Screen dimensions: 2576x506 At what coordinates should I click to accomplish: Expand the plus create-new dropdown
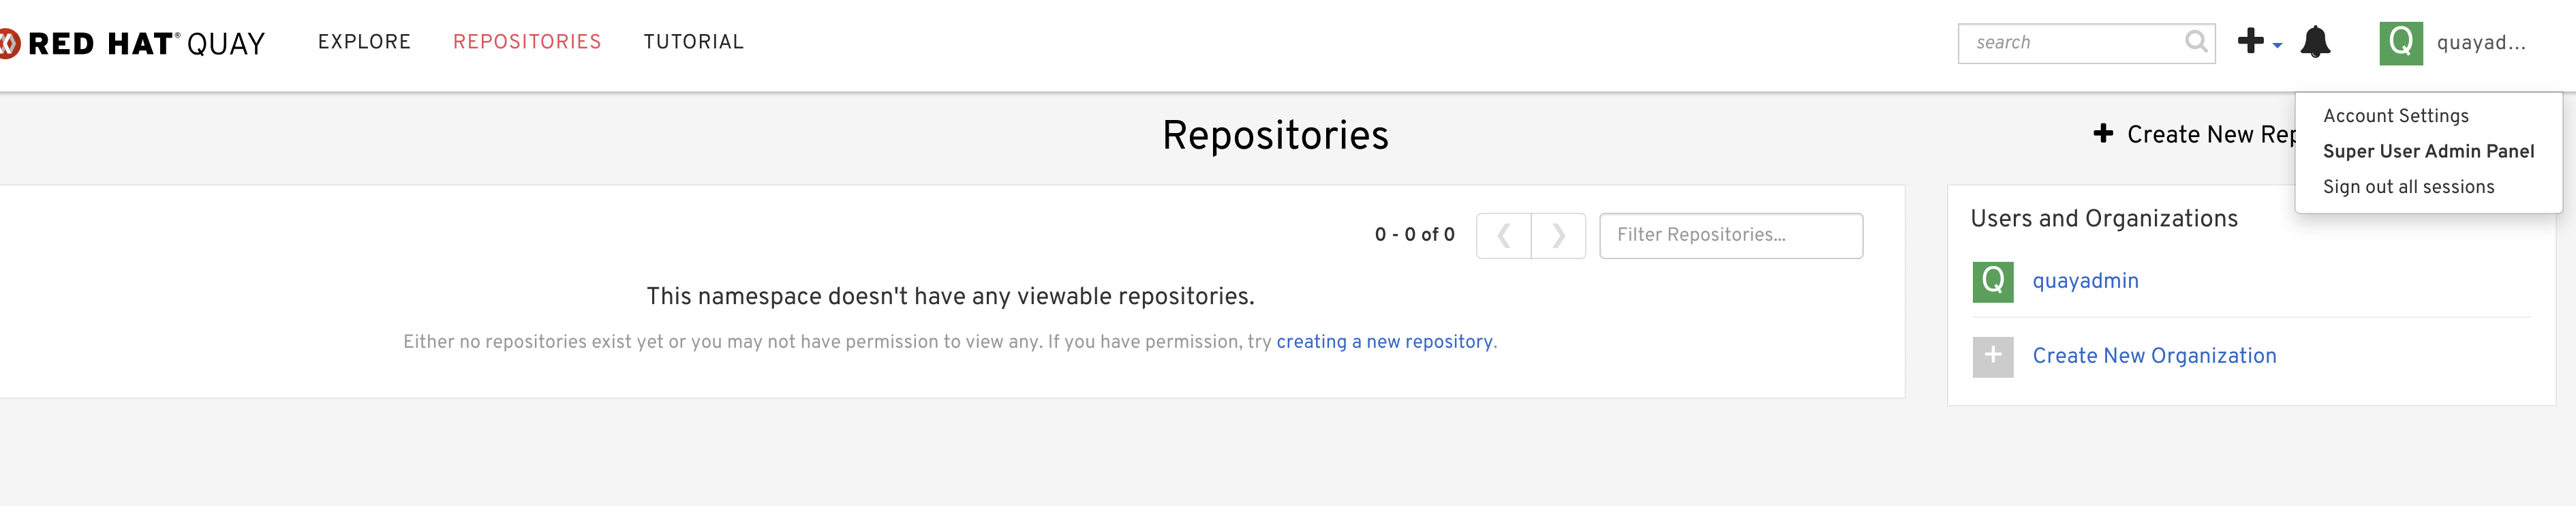point(2258,42)
